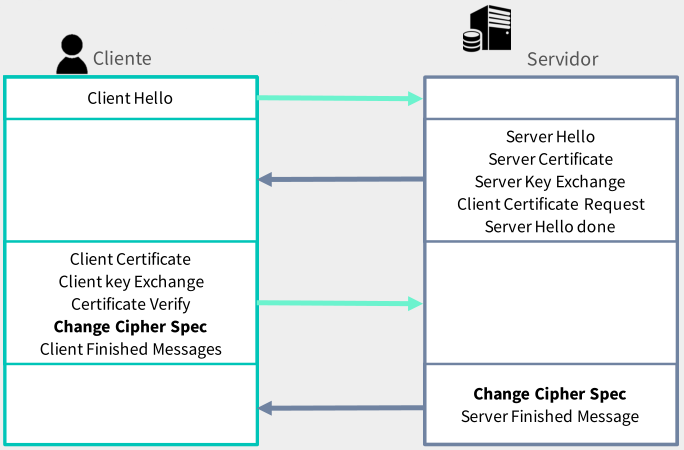This screenshot has height=450, width=684.
Task: Click the teal arrow beside Certificate Verify
Action: pyautogui.click(x=340, y=303)
